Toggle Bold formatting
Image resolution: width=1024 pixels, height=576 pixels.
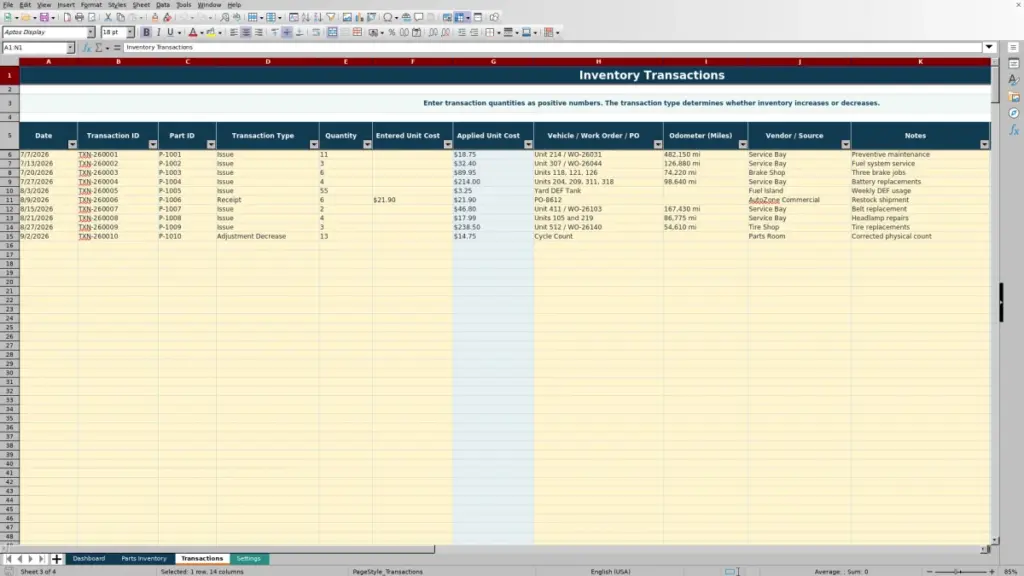(146, 32)
